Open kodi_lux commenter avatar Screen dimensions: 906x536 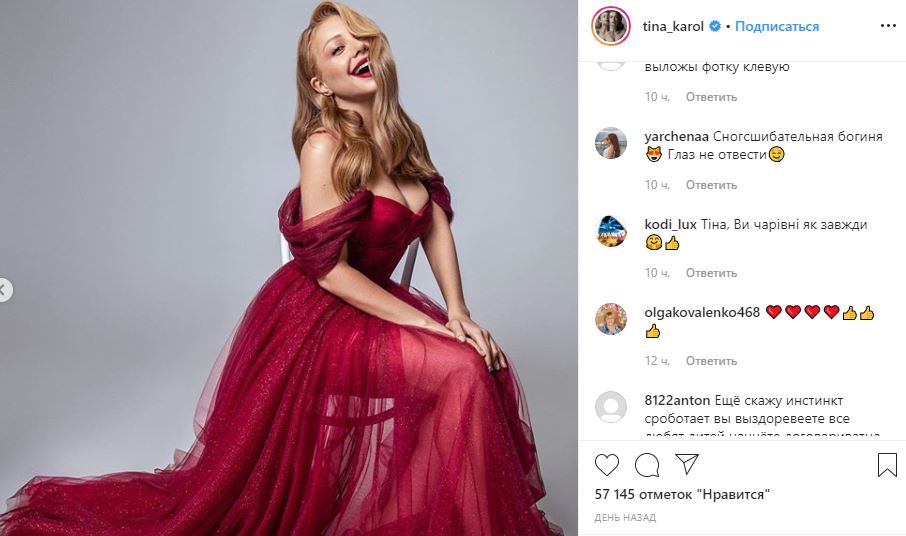click(x=610, y=231)
